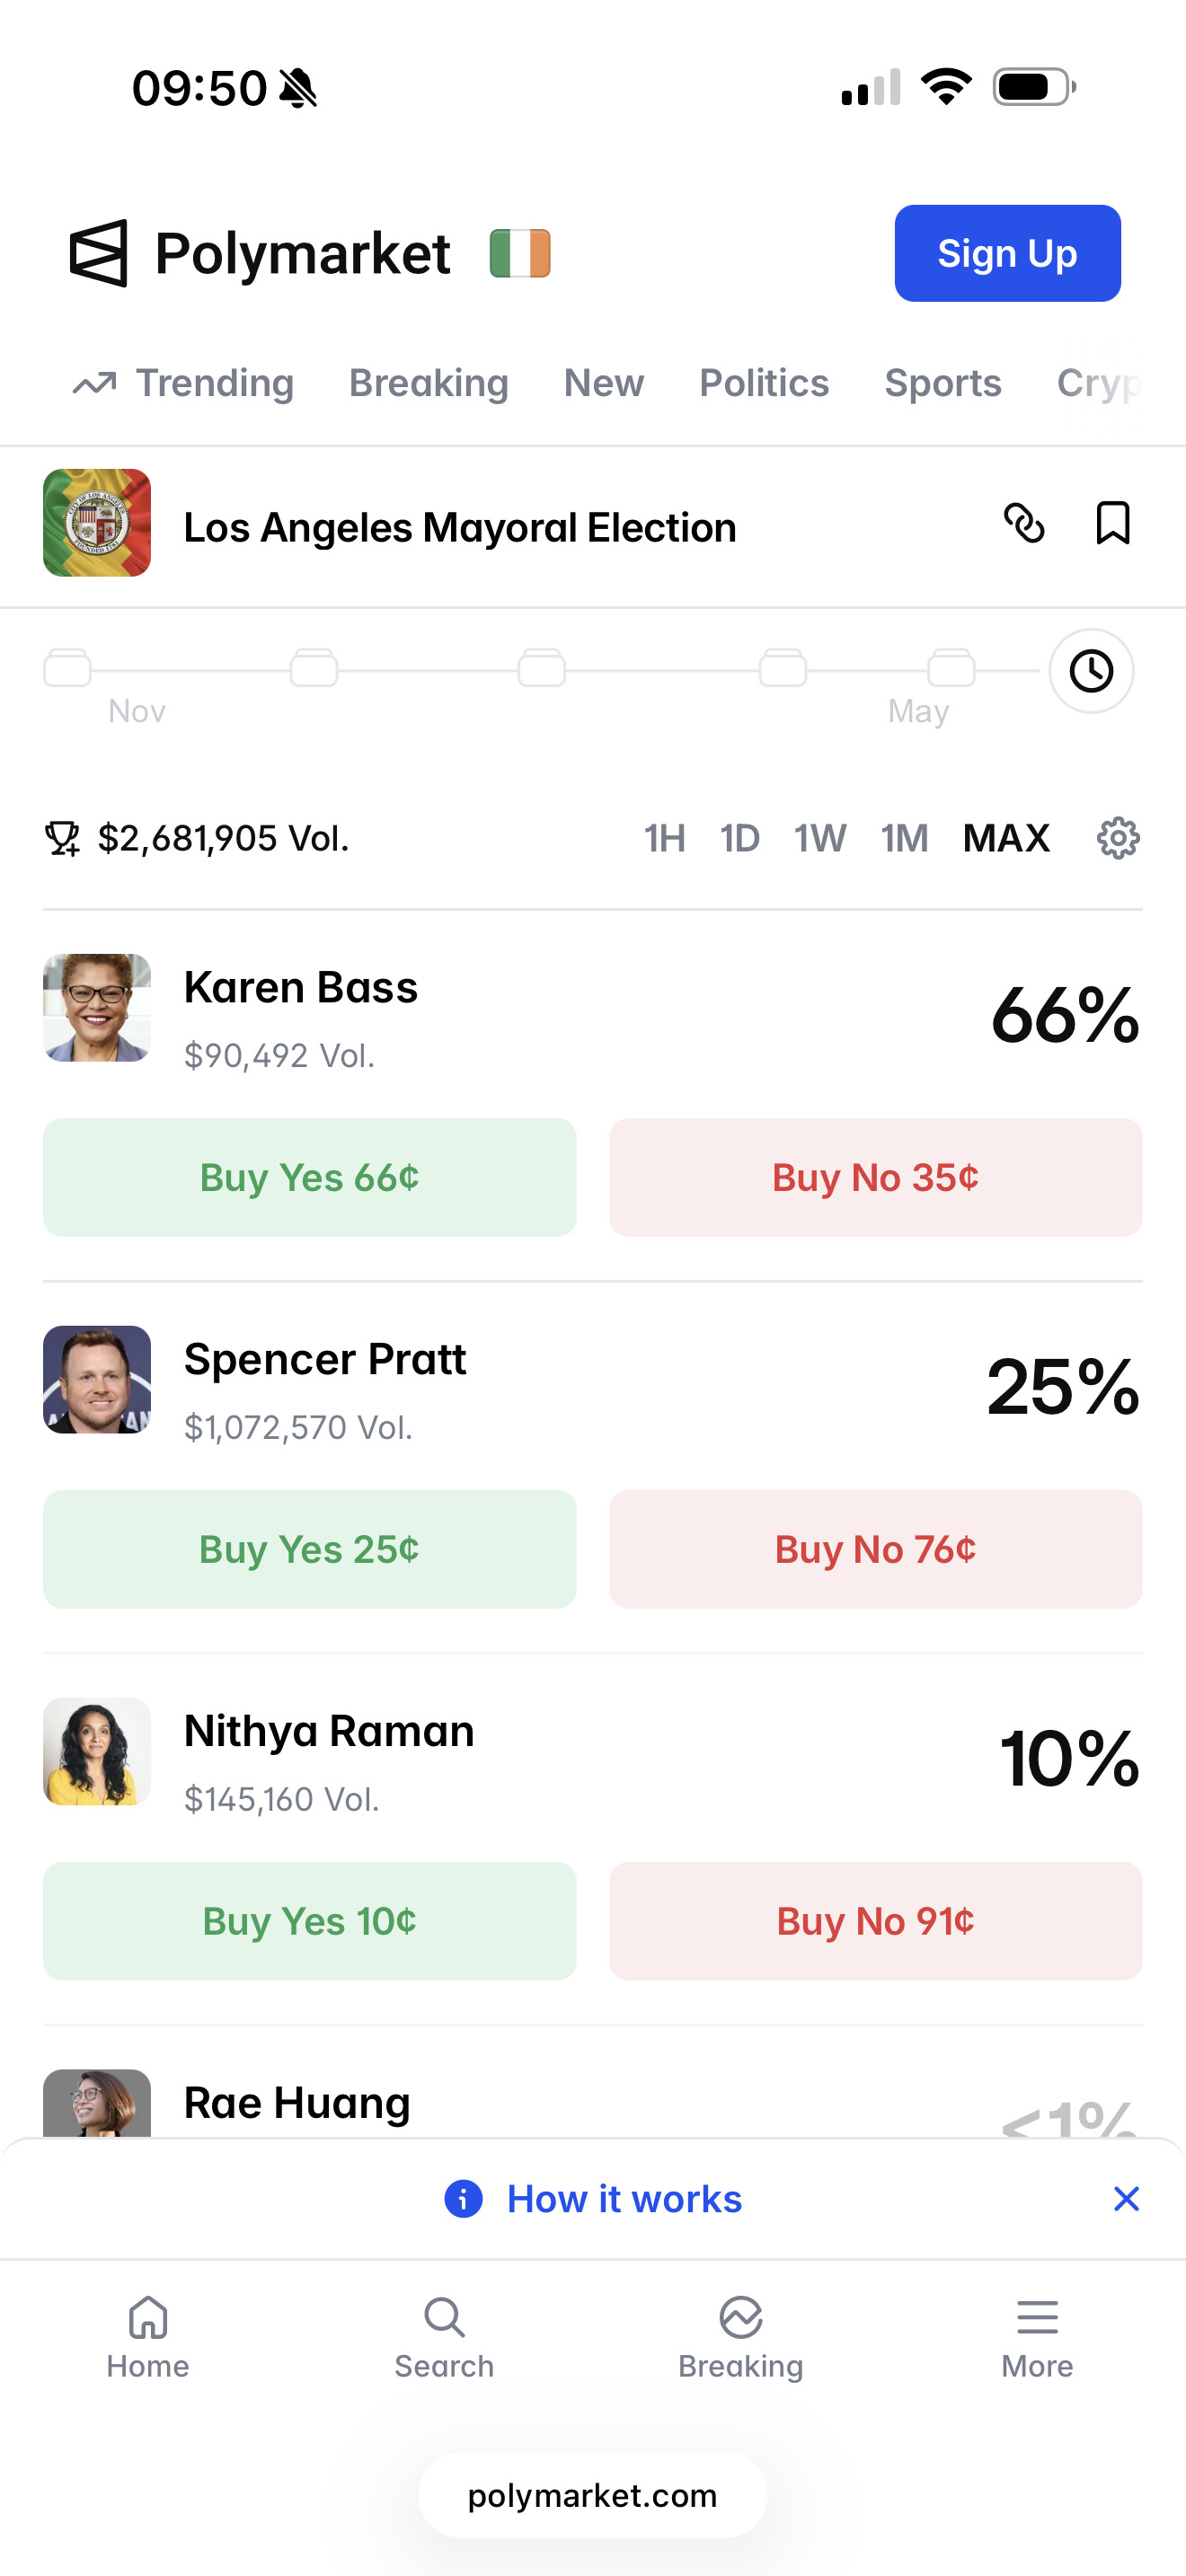Switch to the Sports category tab
1186x2576 pixels.
pyautogui.click(x=943, y=383)
